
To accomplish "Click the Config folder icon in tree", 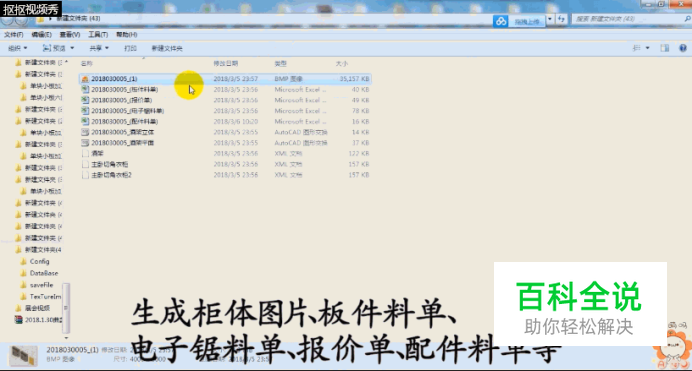I will (24, 262).
